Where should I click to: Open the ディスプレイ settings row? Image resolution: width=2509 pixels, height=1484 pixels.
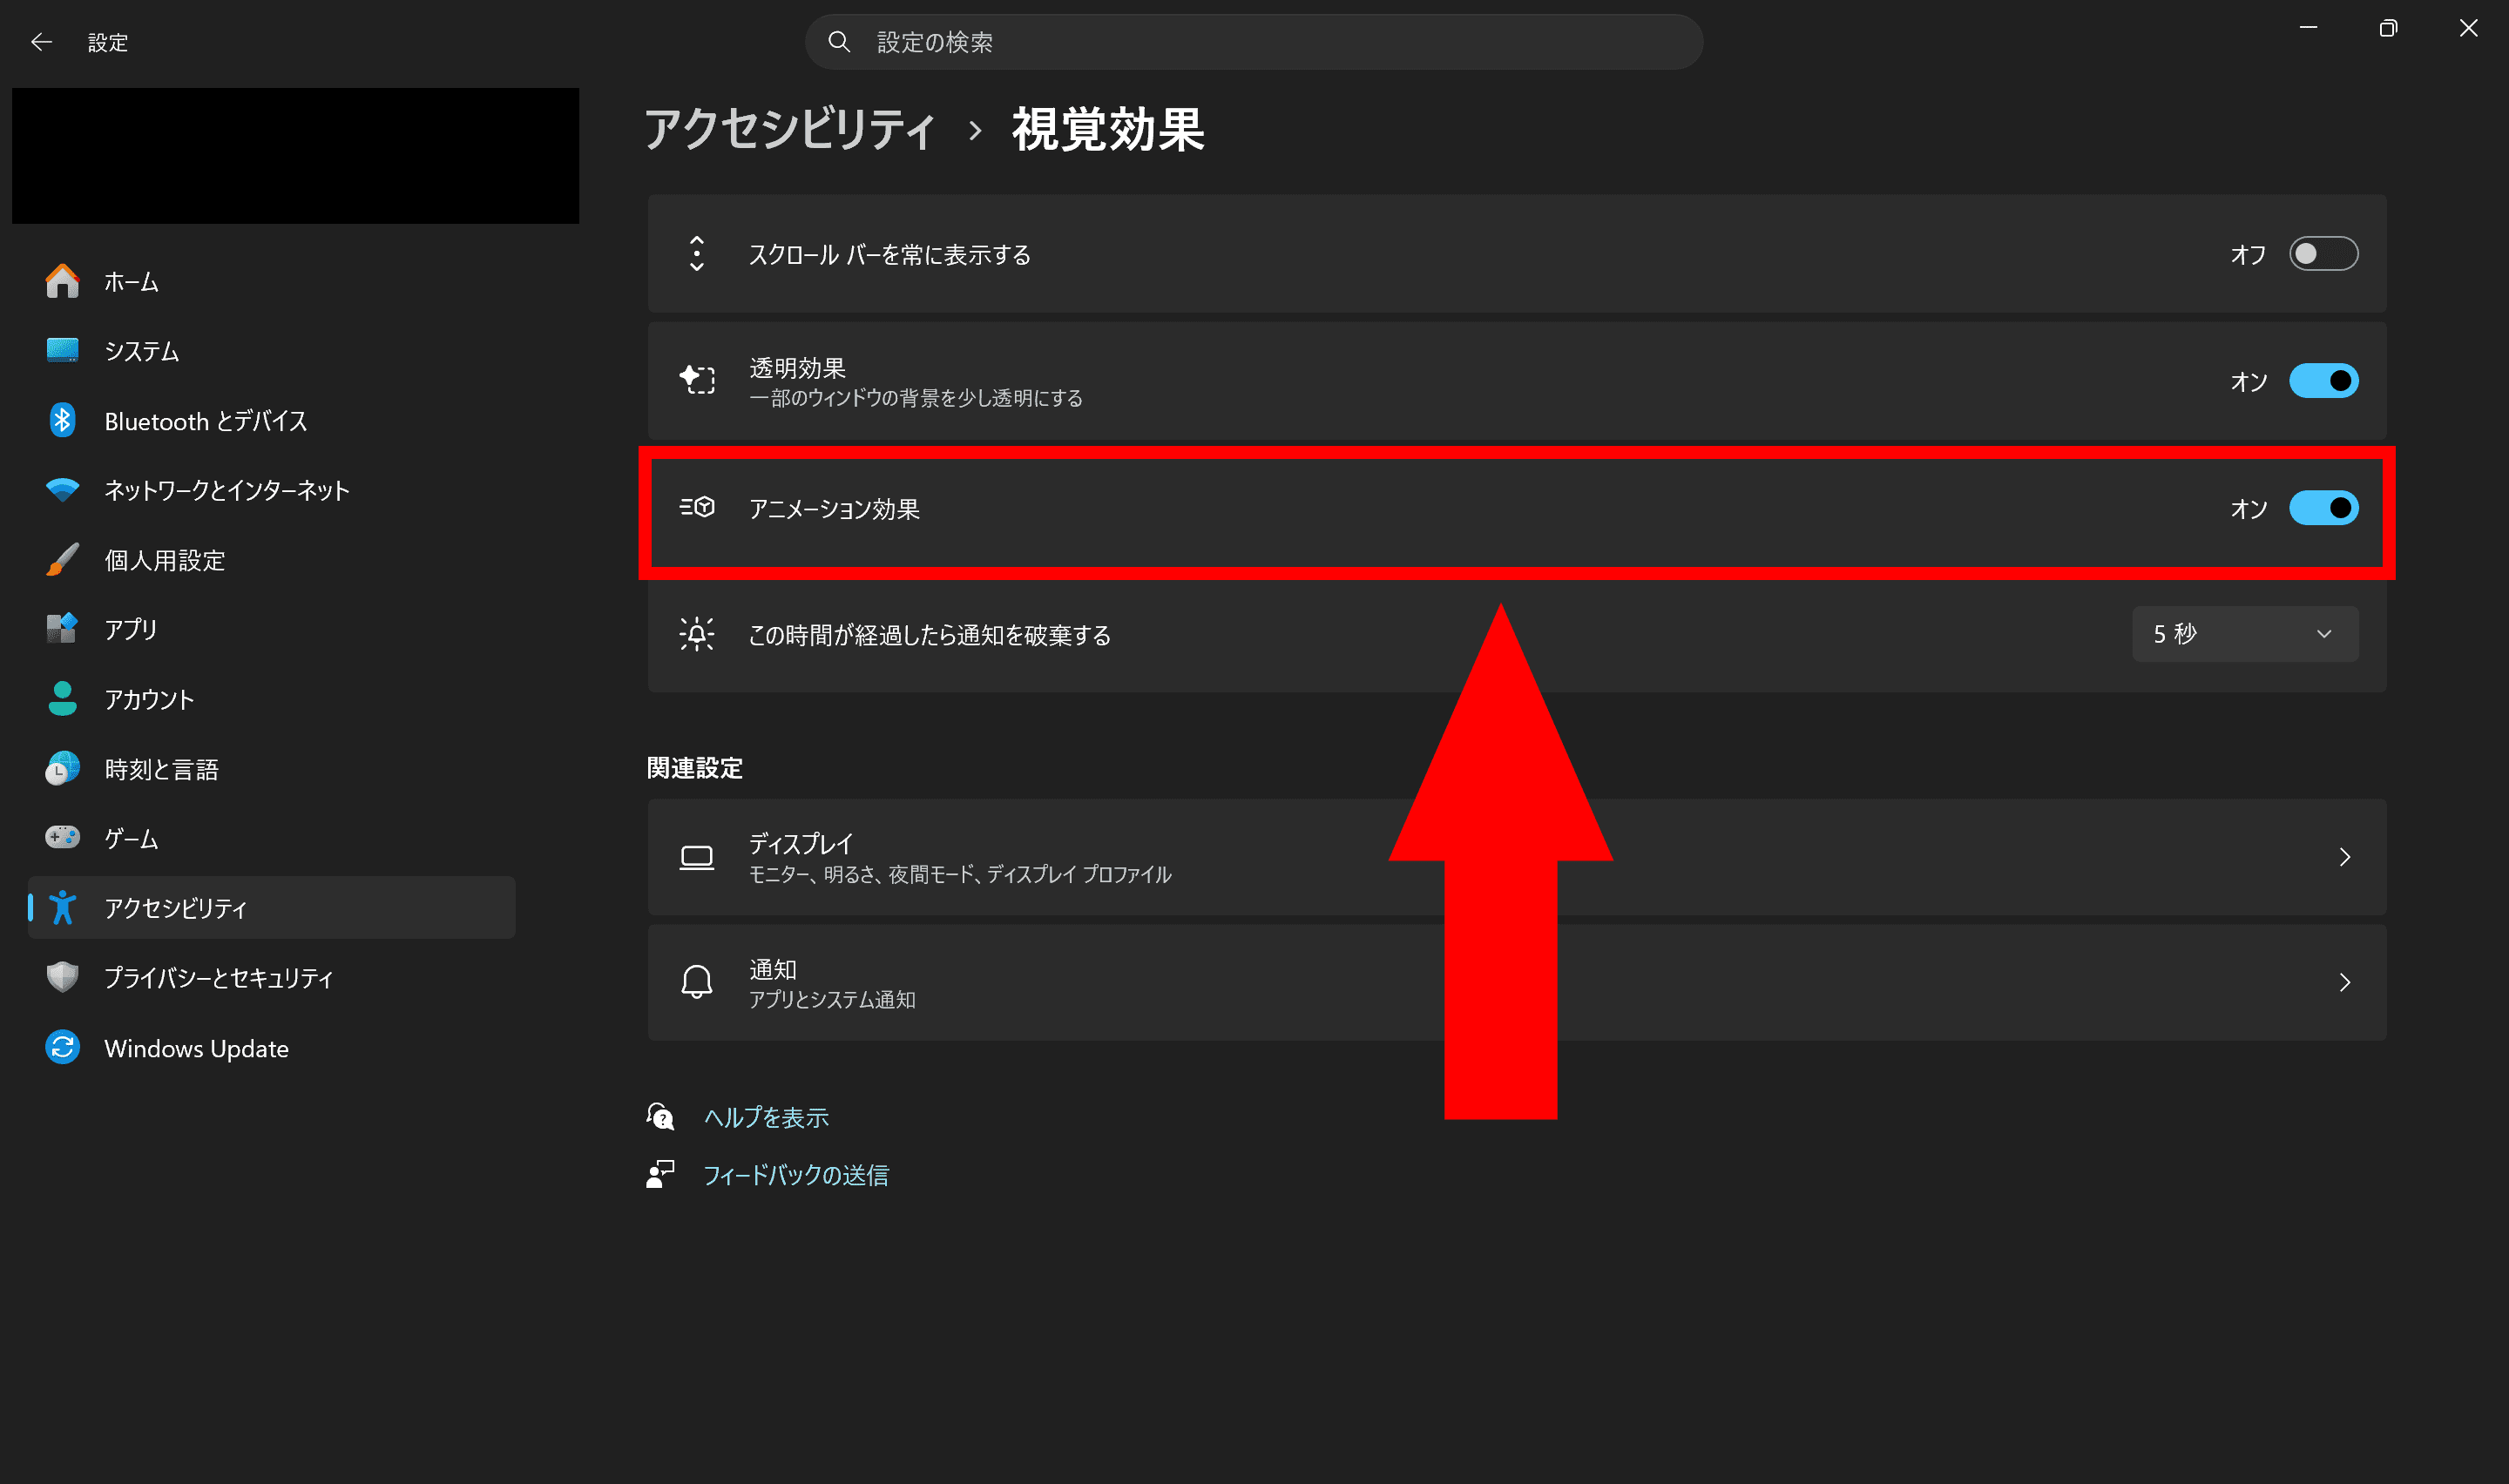(x=1517, y=857)
